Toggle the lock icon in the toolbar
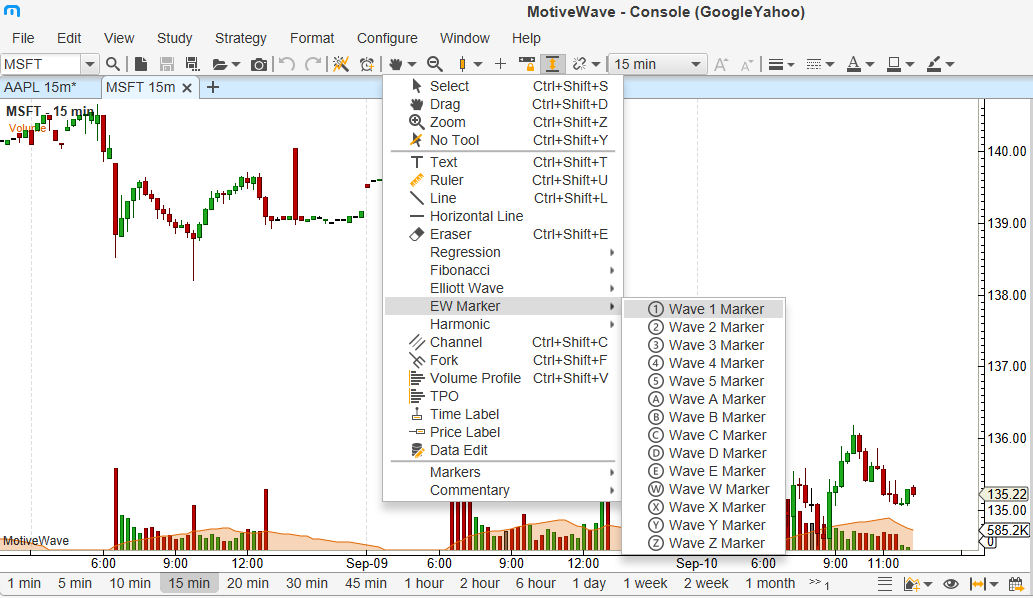Screen dimensions: 1033x598 (x=526, y=64)
